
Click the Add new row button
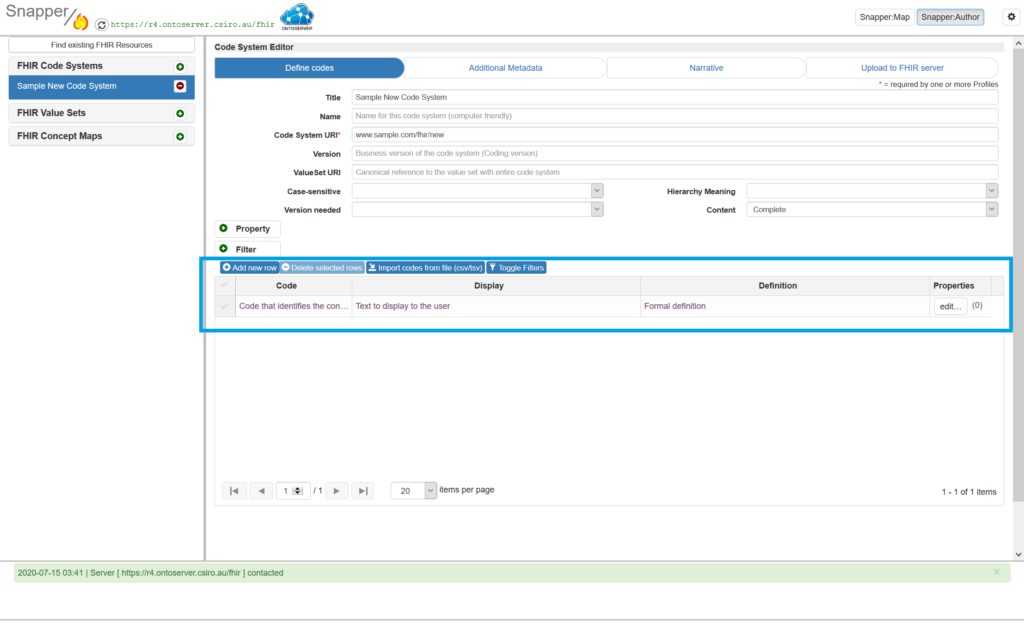click(249, 268)
